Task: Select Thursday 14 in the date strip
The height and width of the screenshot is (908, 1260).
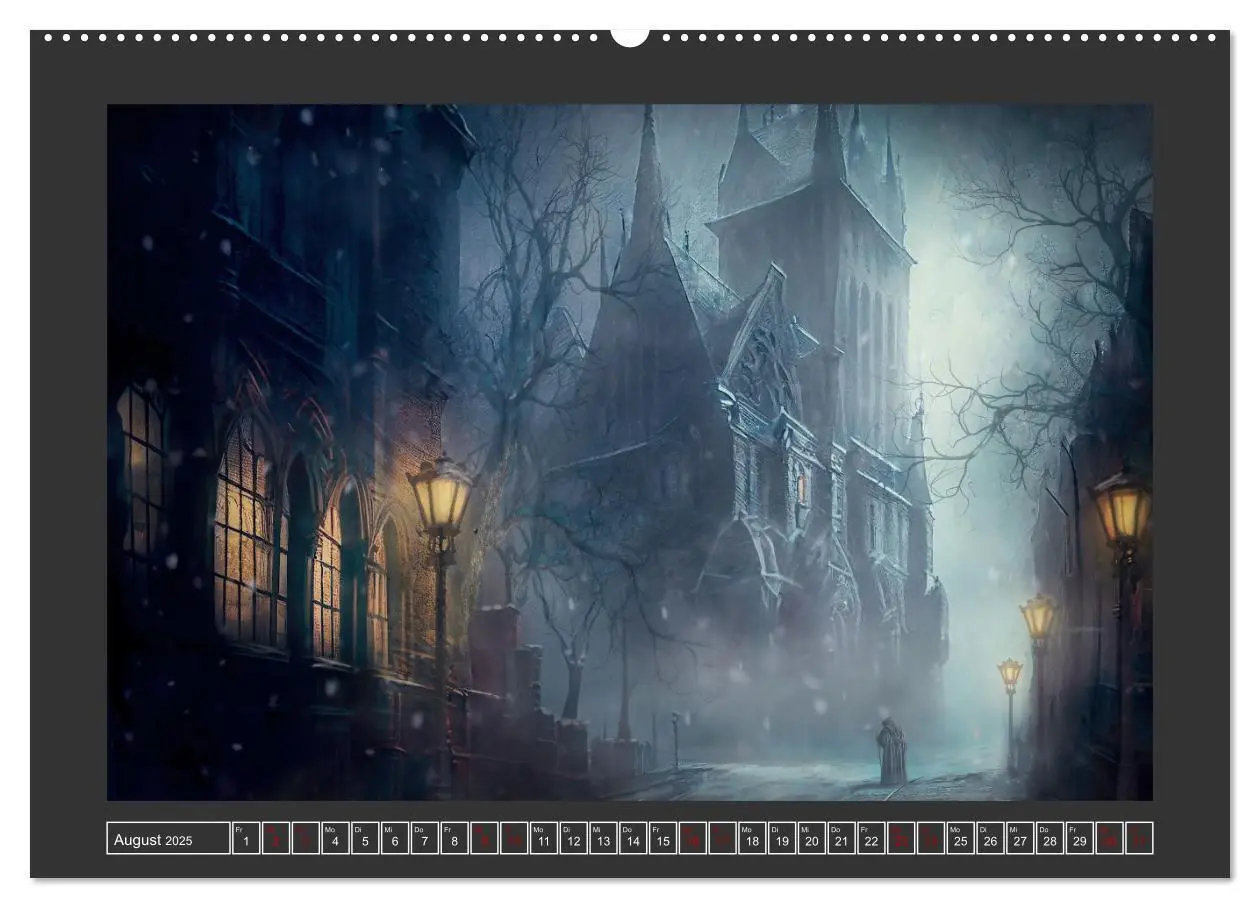Action: click(633, 839)
